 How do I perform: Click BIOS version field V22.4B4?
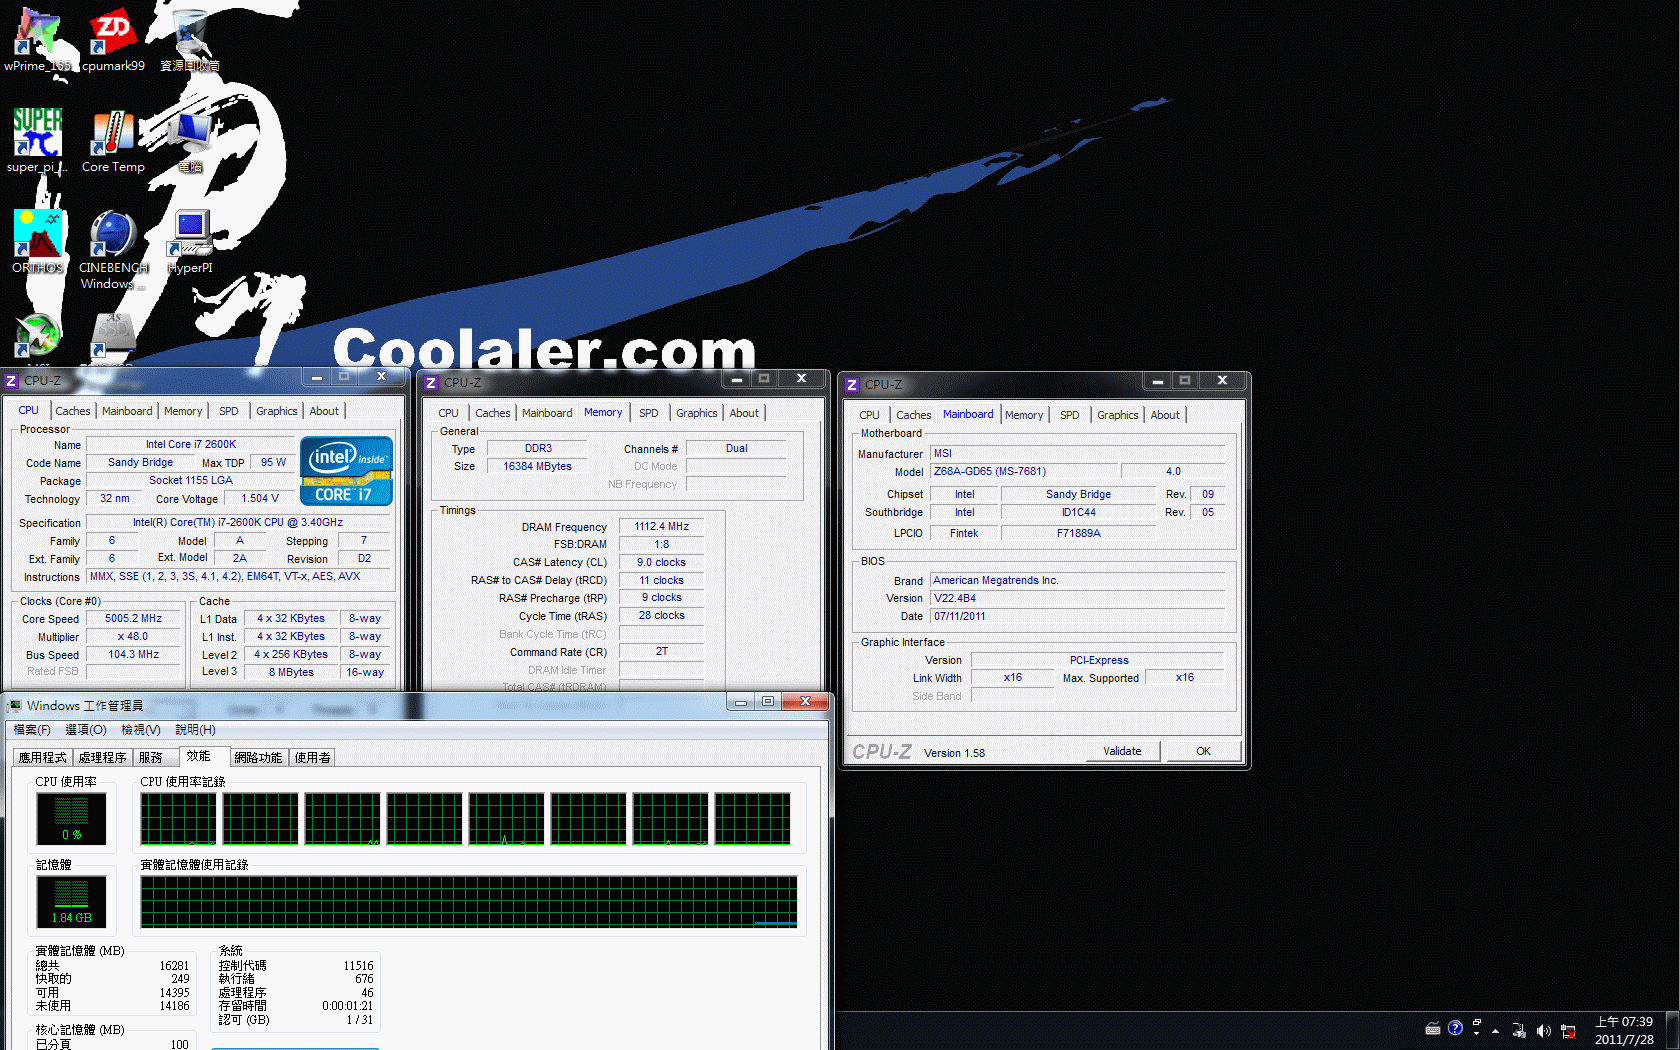tap(1077, 598)
